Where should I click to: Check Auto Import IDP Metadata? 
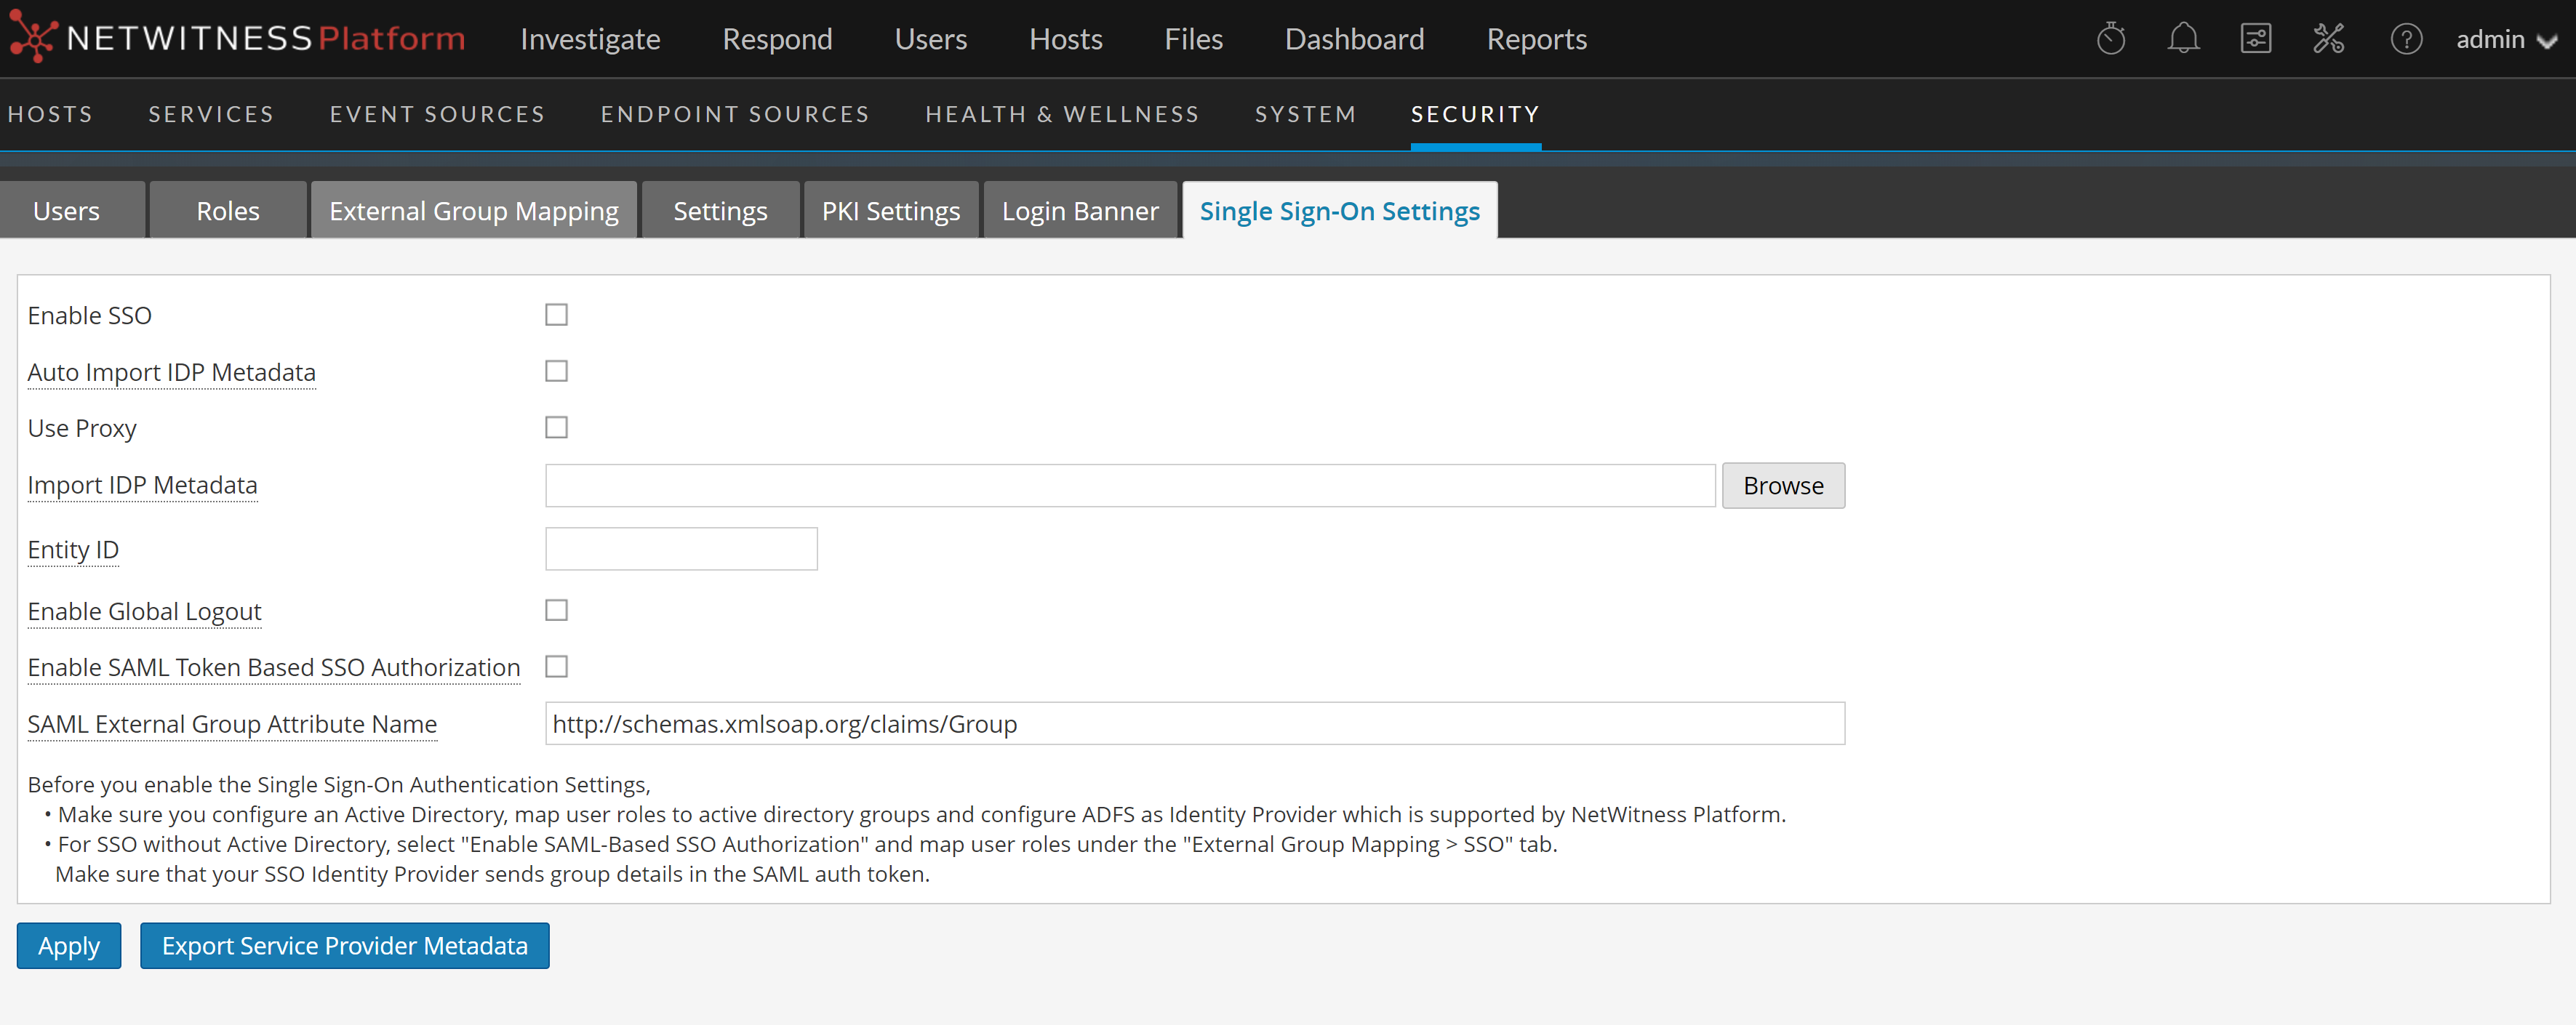pos(556,371)
